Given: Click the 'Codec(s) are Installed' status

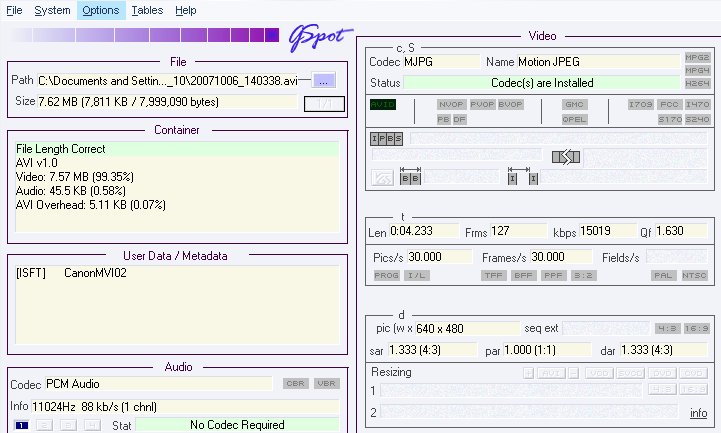Looking at the screenshot, I should coord(542,83).
